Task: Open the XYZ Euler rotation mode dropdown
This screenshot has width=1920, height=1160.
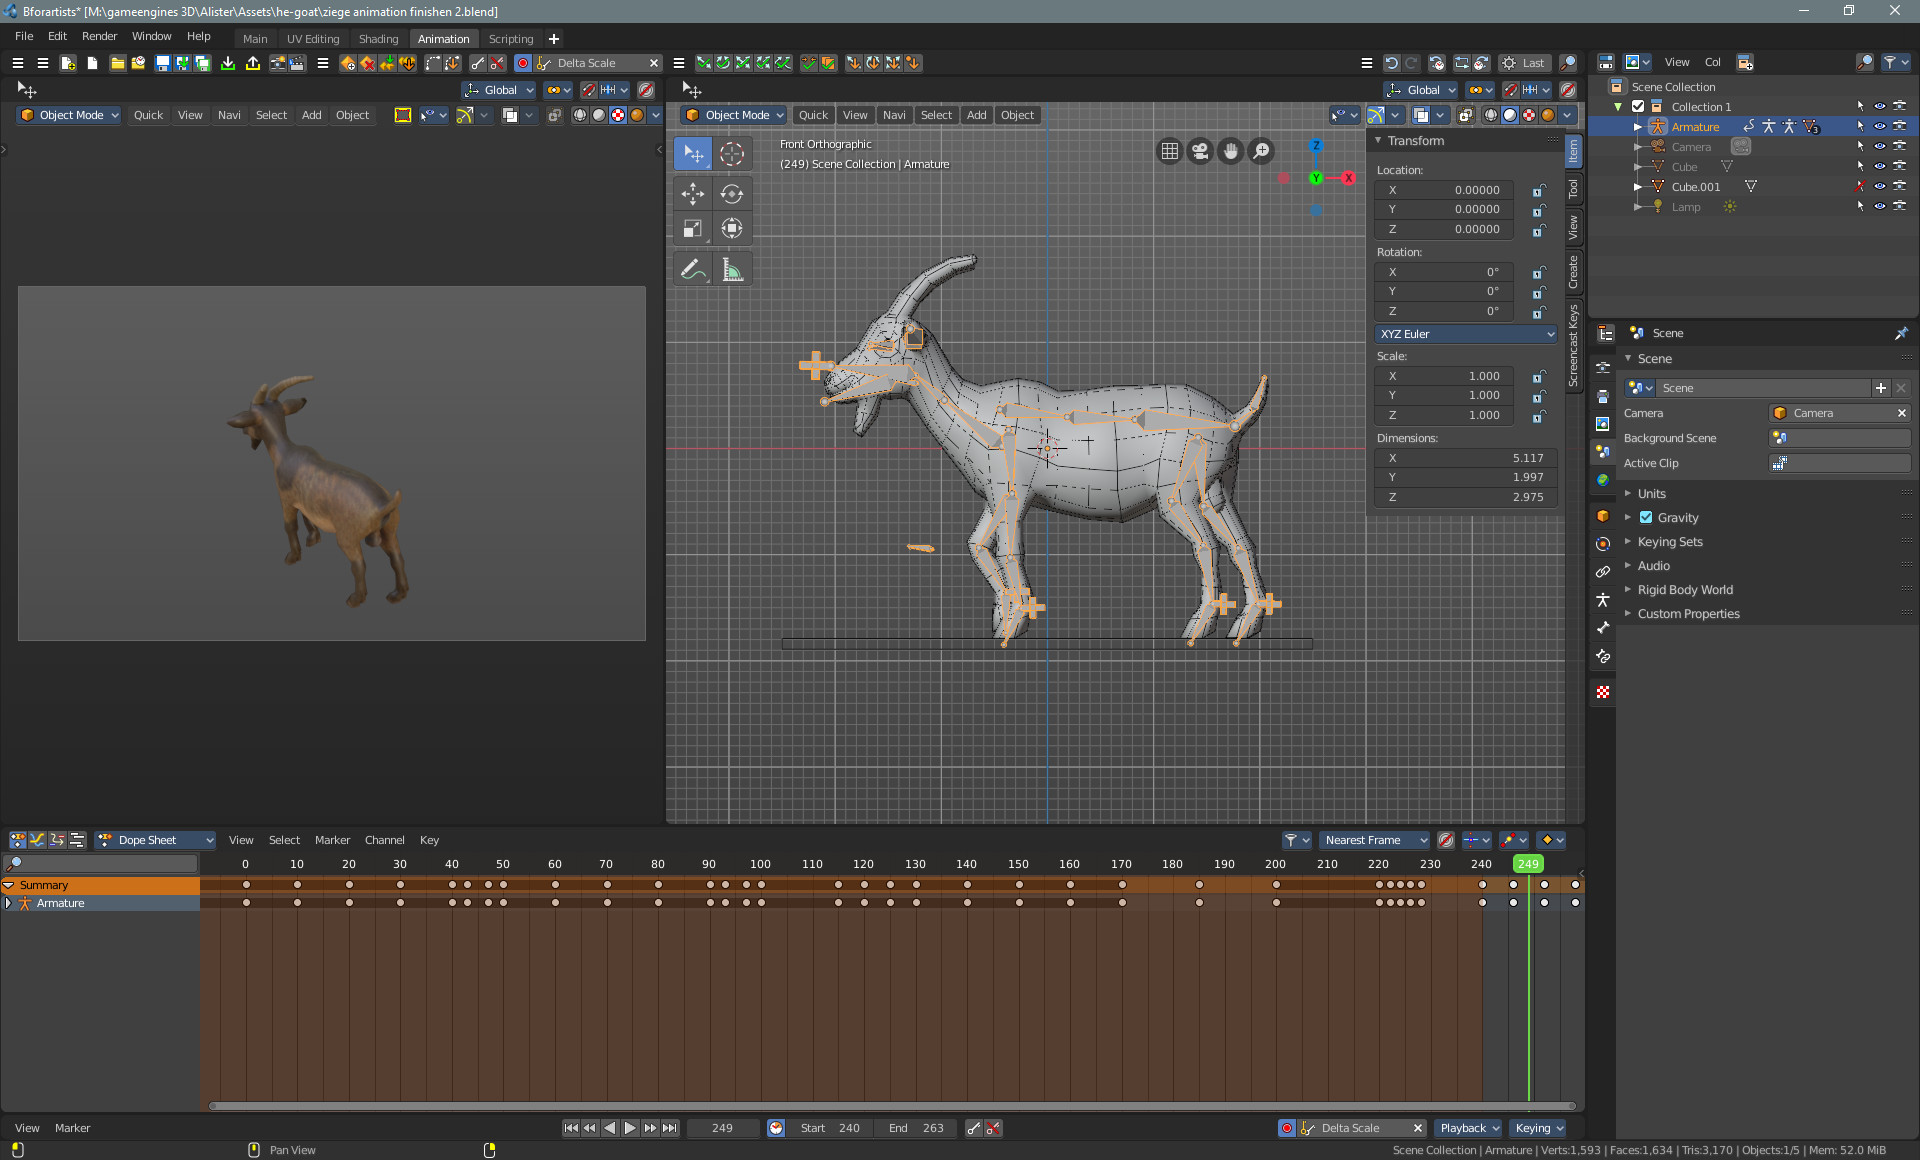Action: (x=1465, y=334)
